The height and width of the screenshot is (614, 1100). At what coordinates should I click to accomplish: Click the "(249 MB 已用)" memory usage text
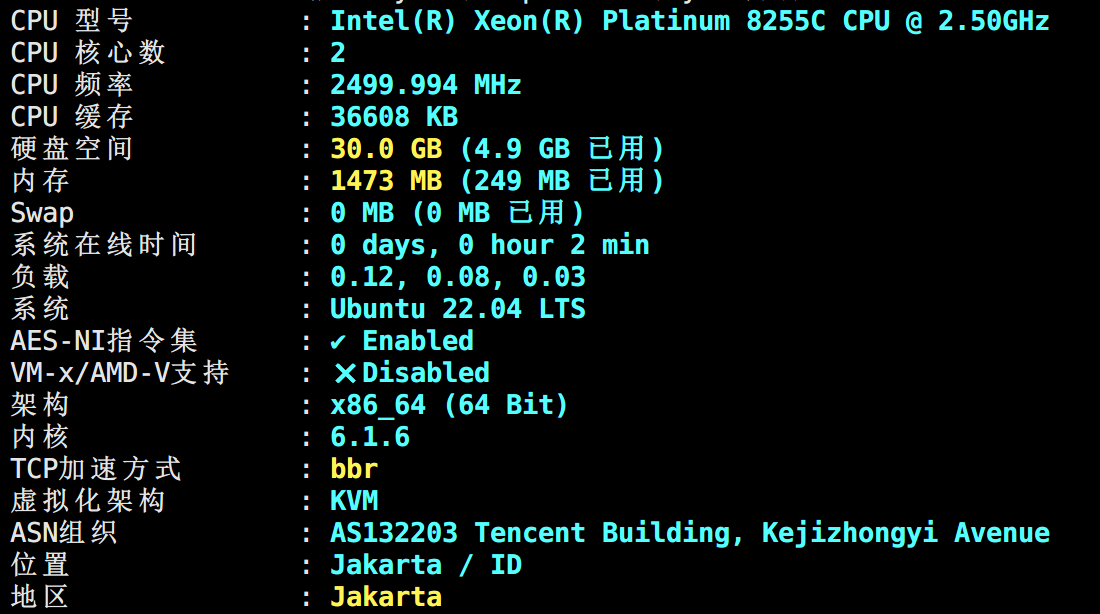click(562, 181)
